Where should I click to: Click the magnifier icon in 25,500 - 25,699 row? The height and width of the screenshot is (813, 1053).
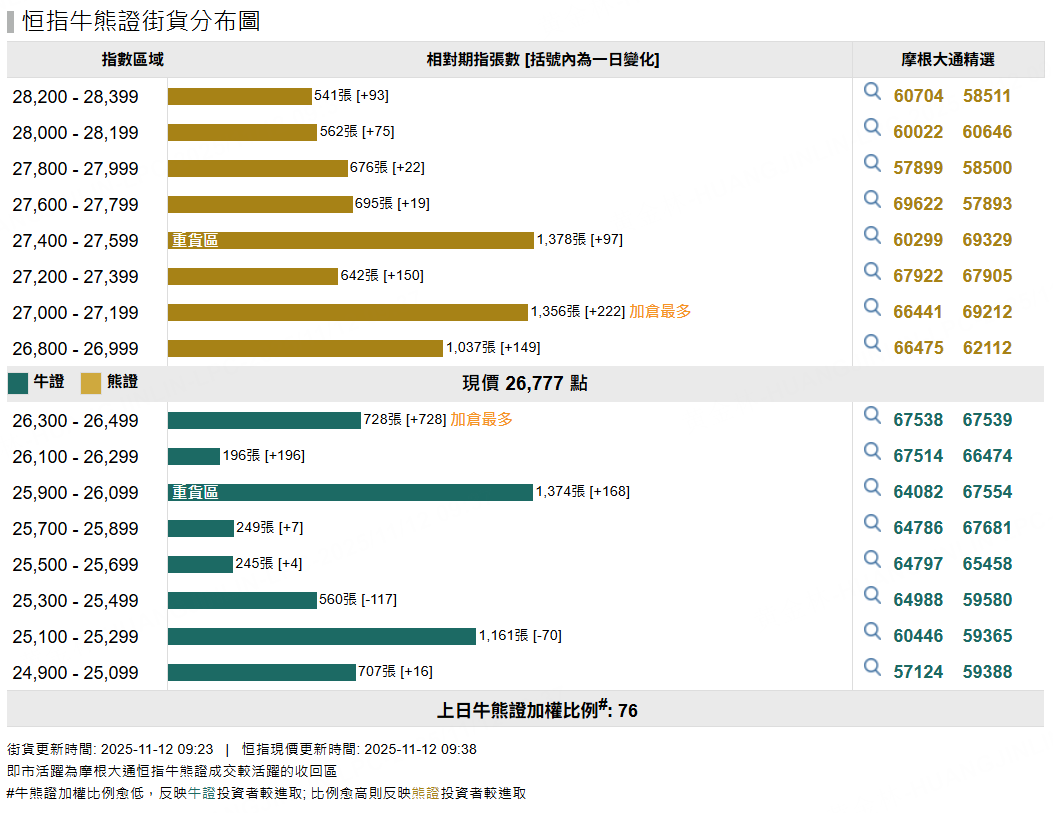point(872,559)
